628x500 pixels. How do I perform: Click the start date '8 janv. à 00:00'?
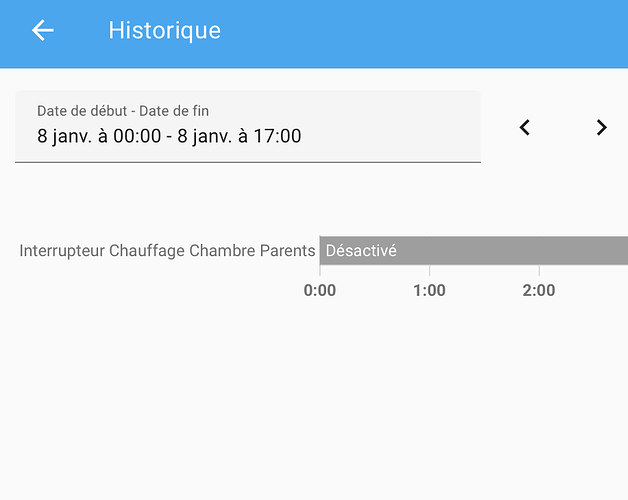(99, 136)
